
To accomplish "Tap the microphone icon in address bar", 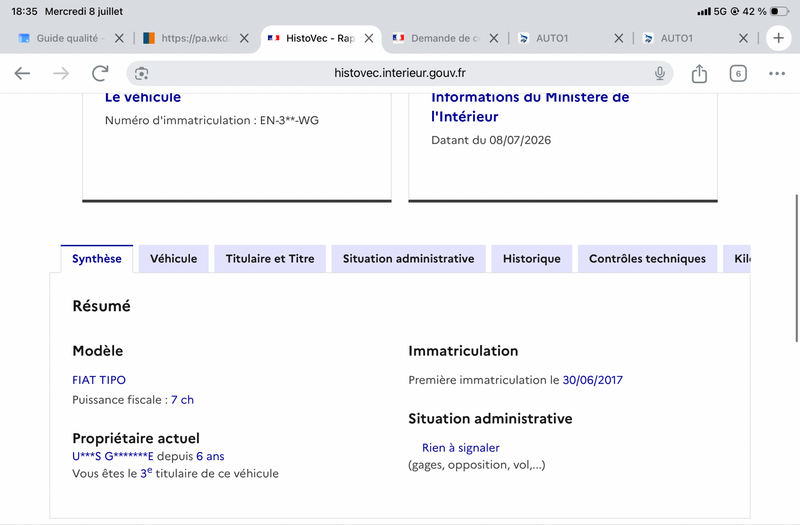I will [660, 73].
